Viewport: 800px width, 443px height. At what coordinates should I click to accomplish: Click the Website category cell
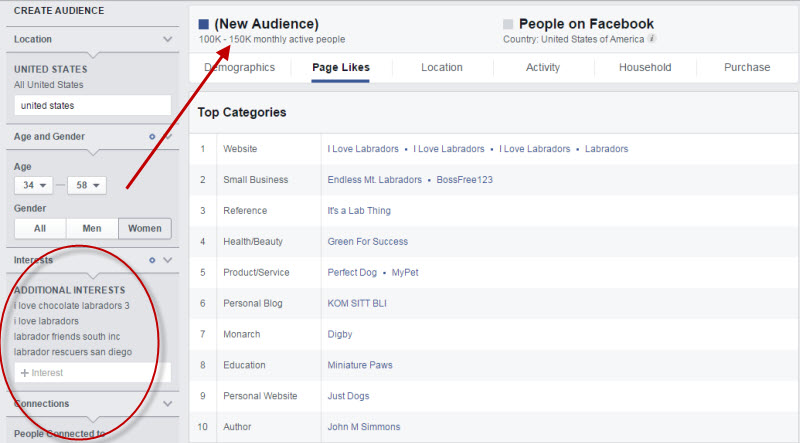click(240, 149)
